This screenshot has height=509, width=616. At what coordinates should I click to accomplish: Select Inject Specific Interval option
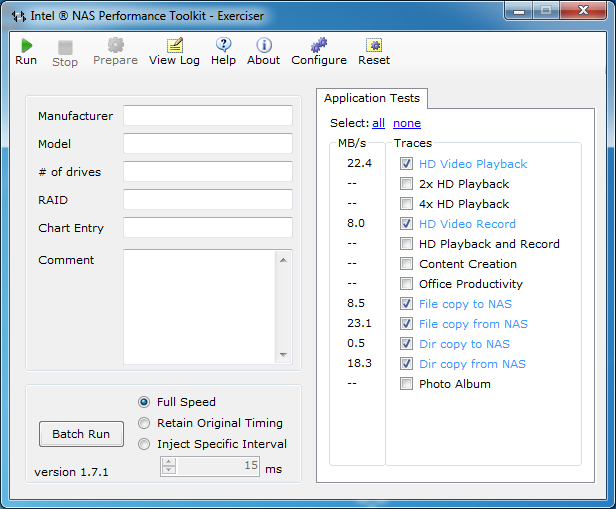coord(144,444)
